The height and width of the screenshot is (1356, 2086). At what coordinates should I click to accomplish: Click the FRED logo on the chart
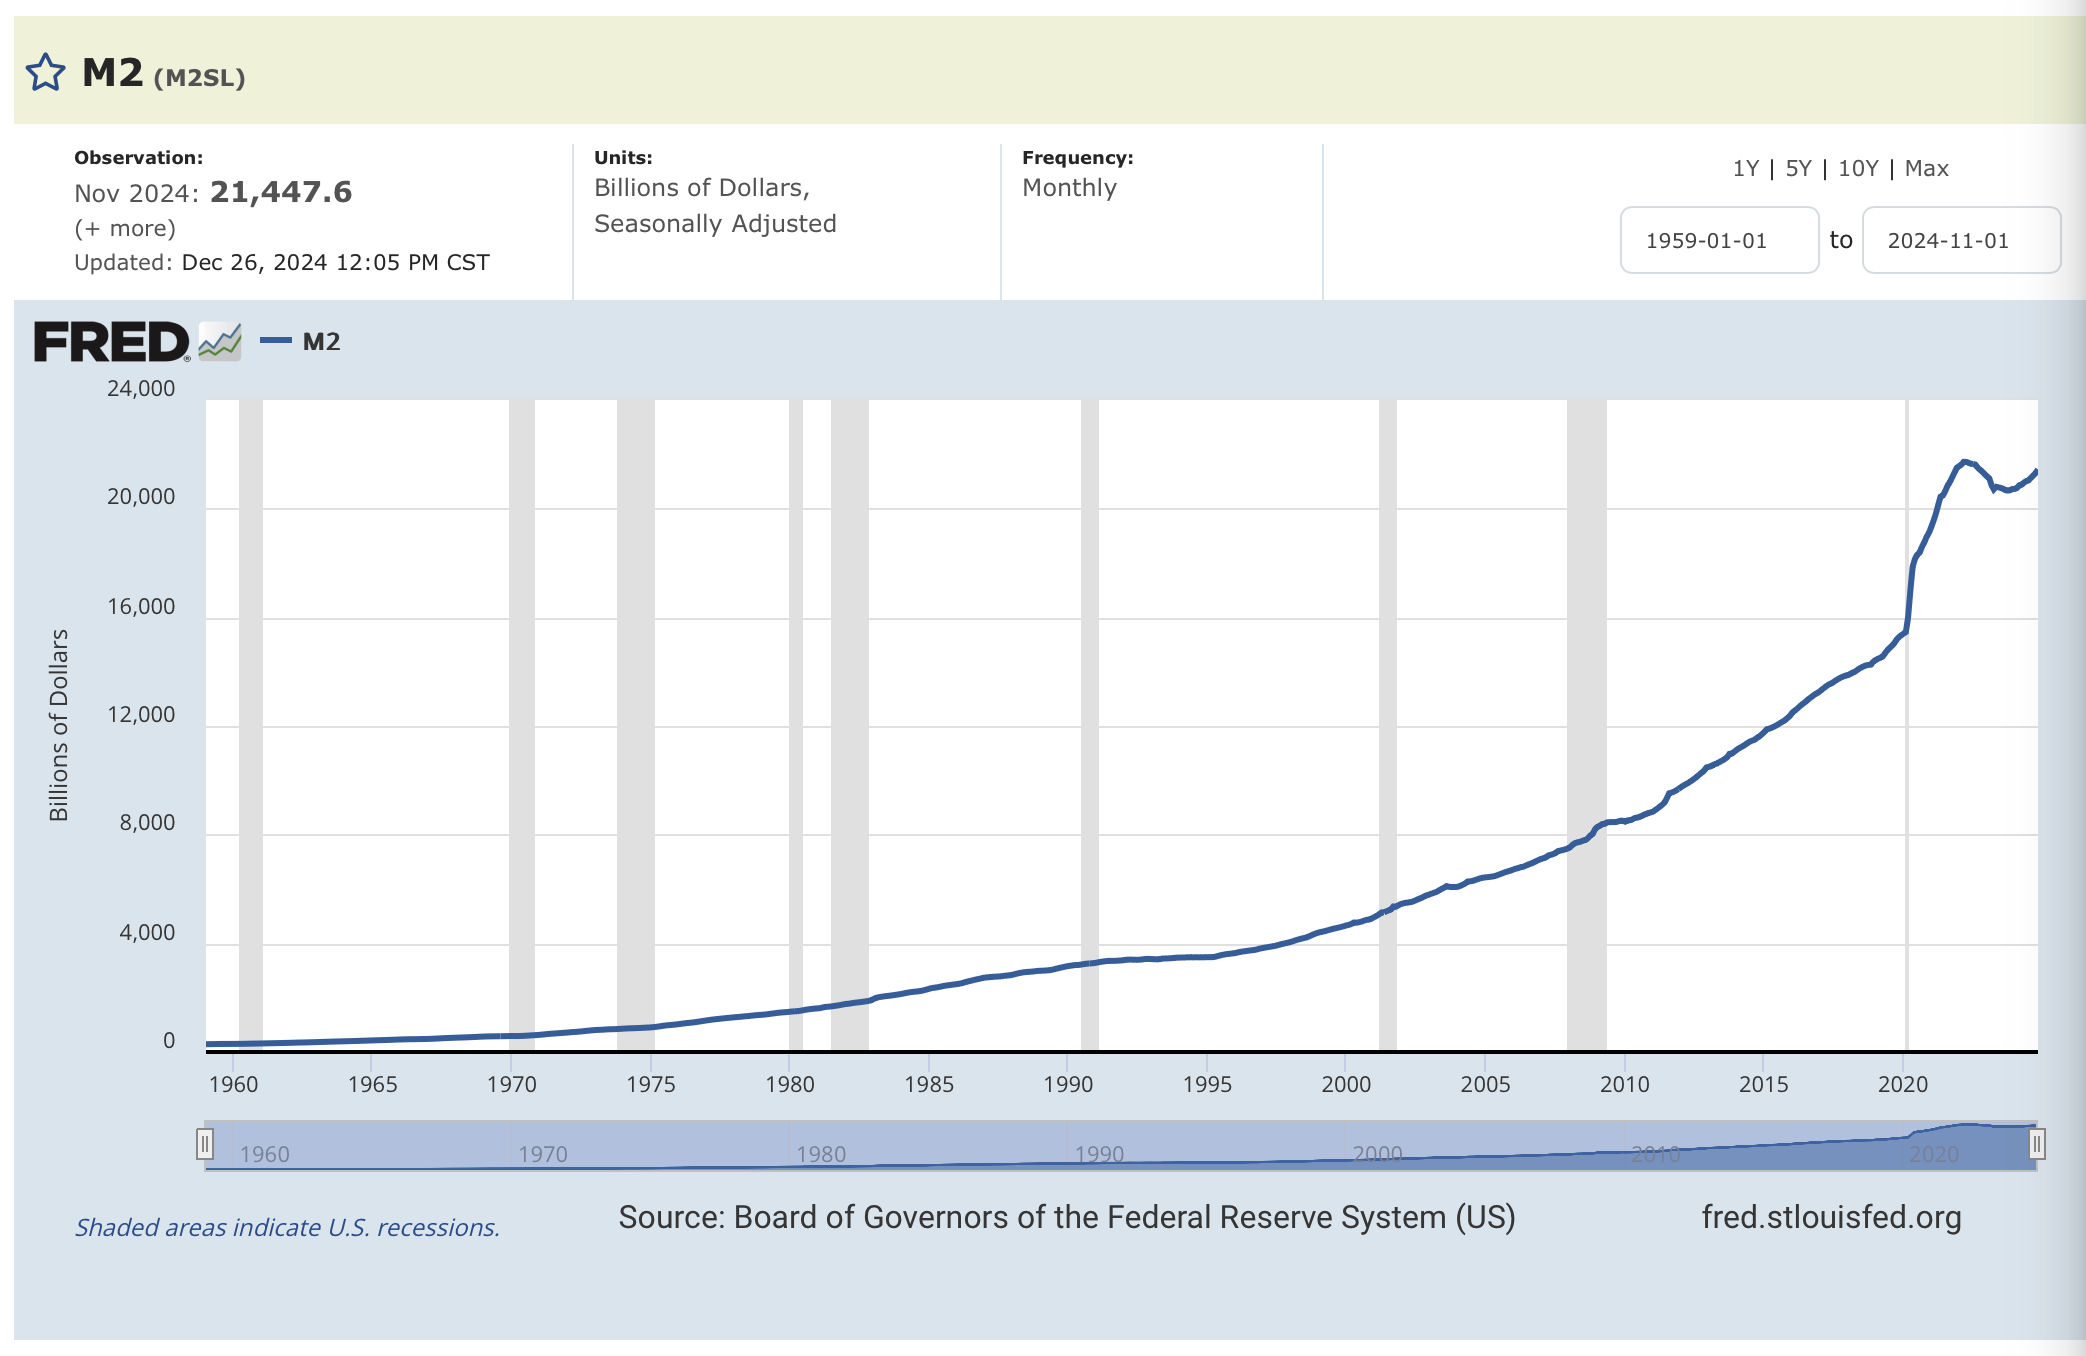(111, 342)
